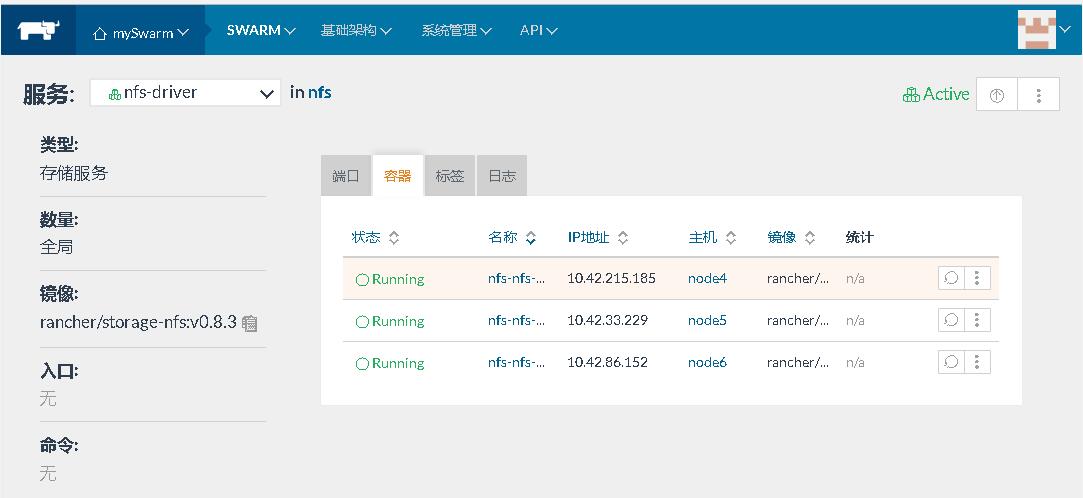The height and width of the screenshot is (498, 1083).
Task: Click the Active service state label
Action: coord(936,94)
